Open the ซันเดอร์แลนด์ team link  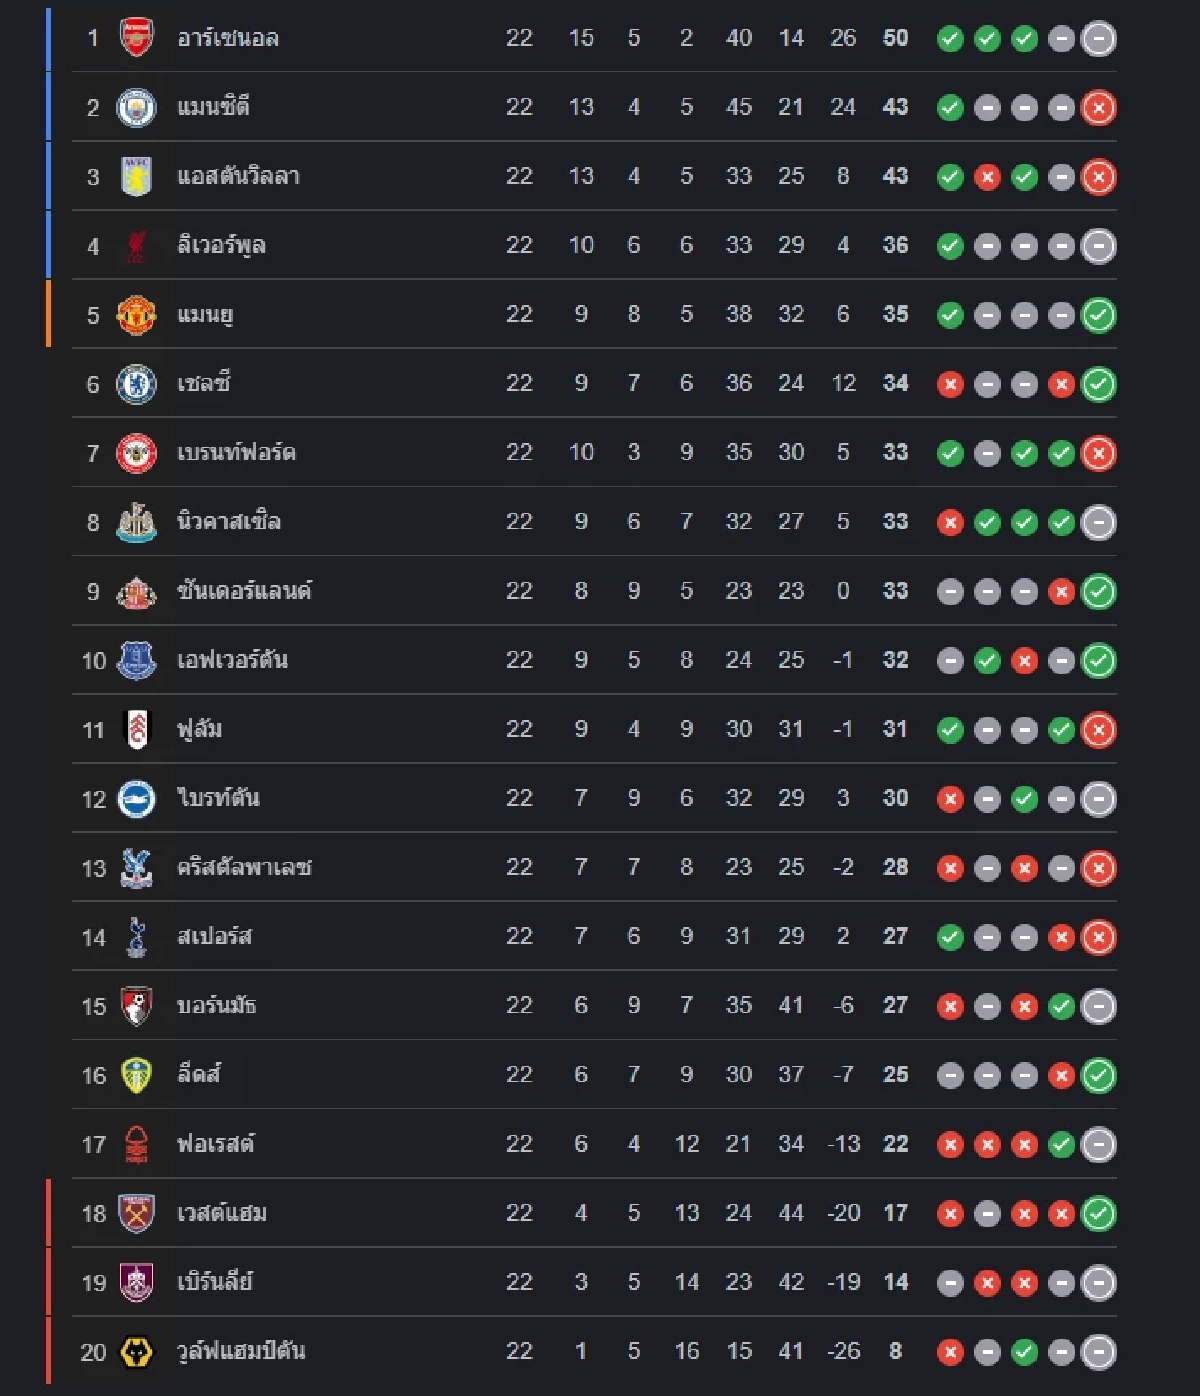point(244,591)
